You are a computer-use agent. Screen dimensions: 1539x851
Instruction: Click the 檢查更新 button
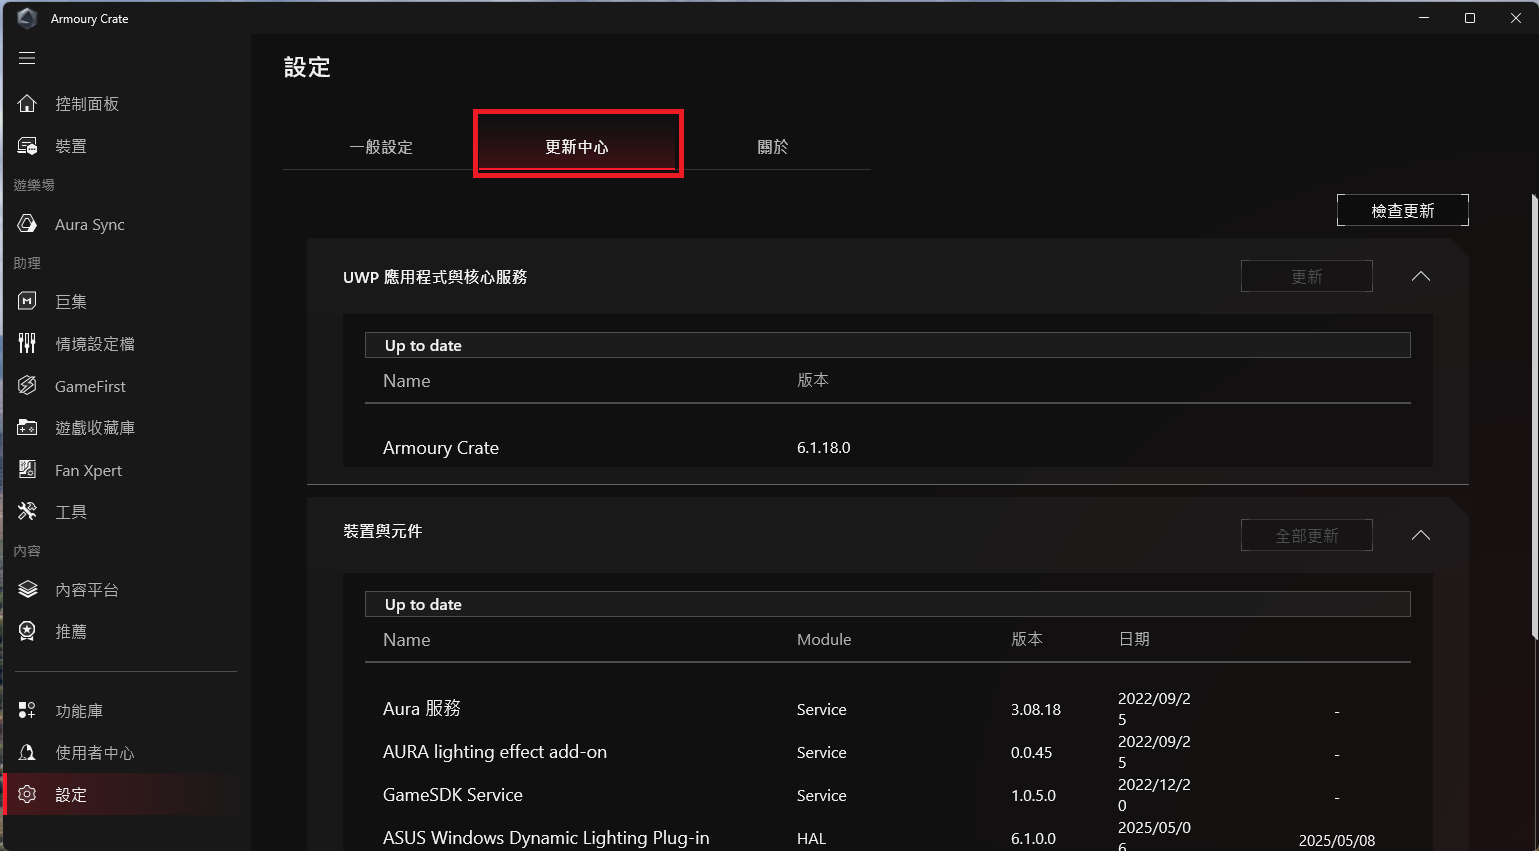[x=1402, y=210]
